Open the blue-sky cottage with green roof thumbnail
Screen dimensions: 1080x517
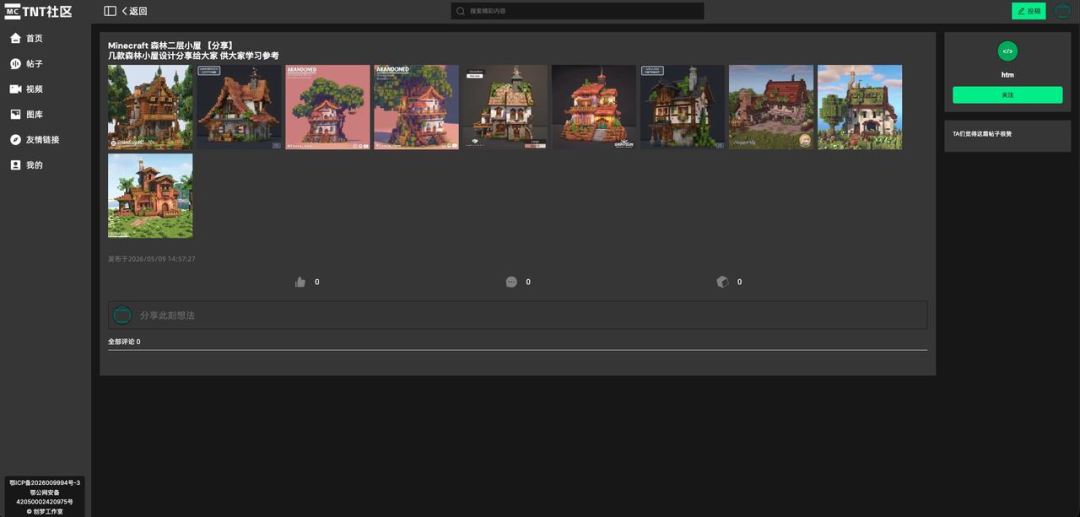860,107
